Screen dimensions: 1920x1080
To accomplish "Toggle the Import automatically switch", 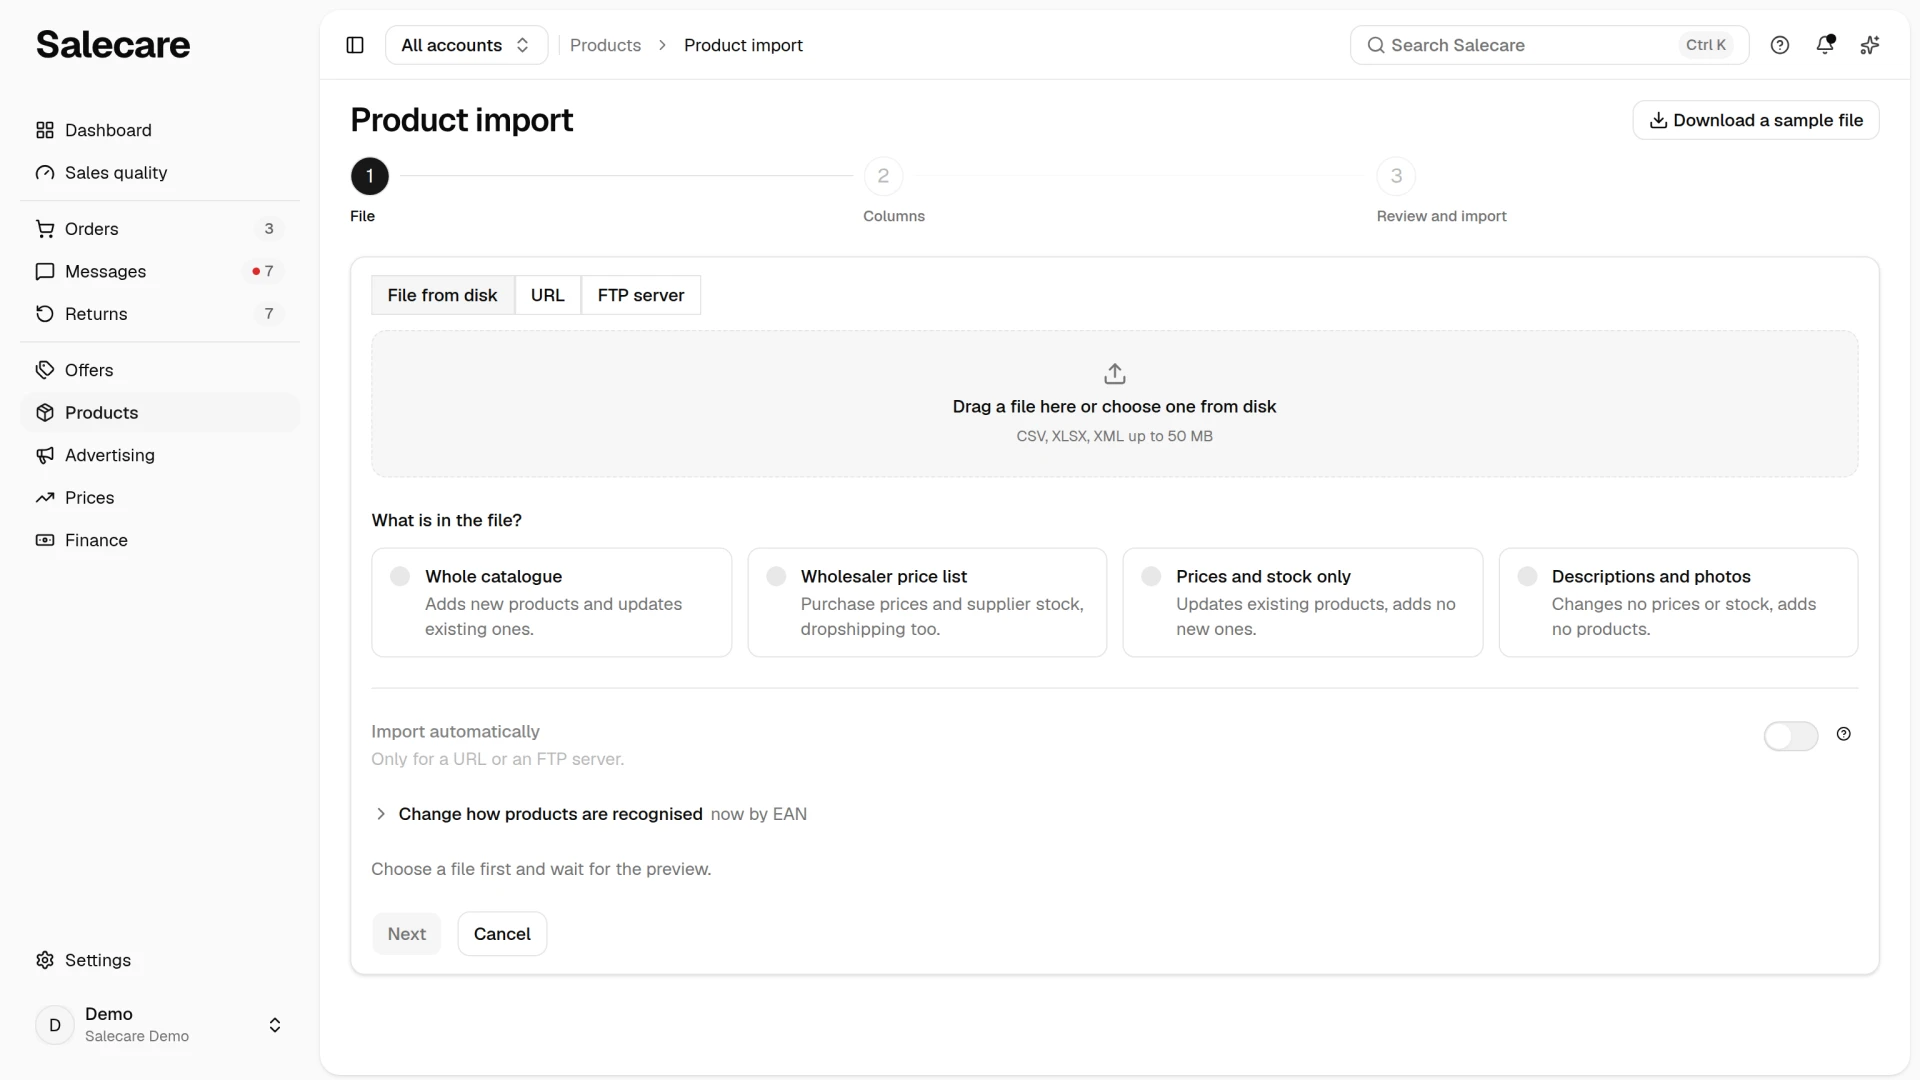I will point(1791,736).
